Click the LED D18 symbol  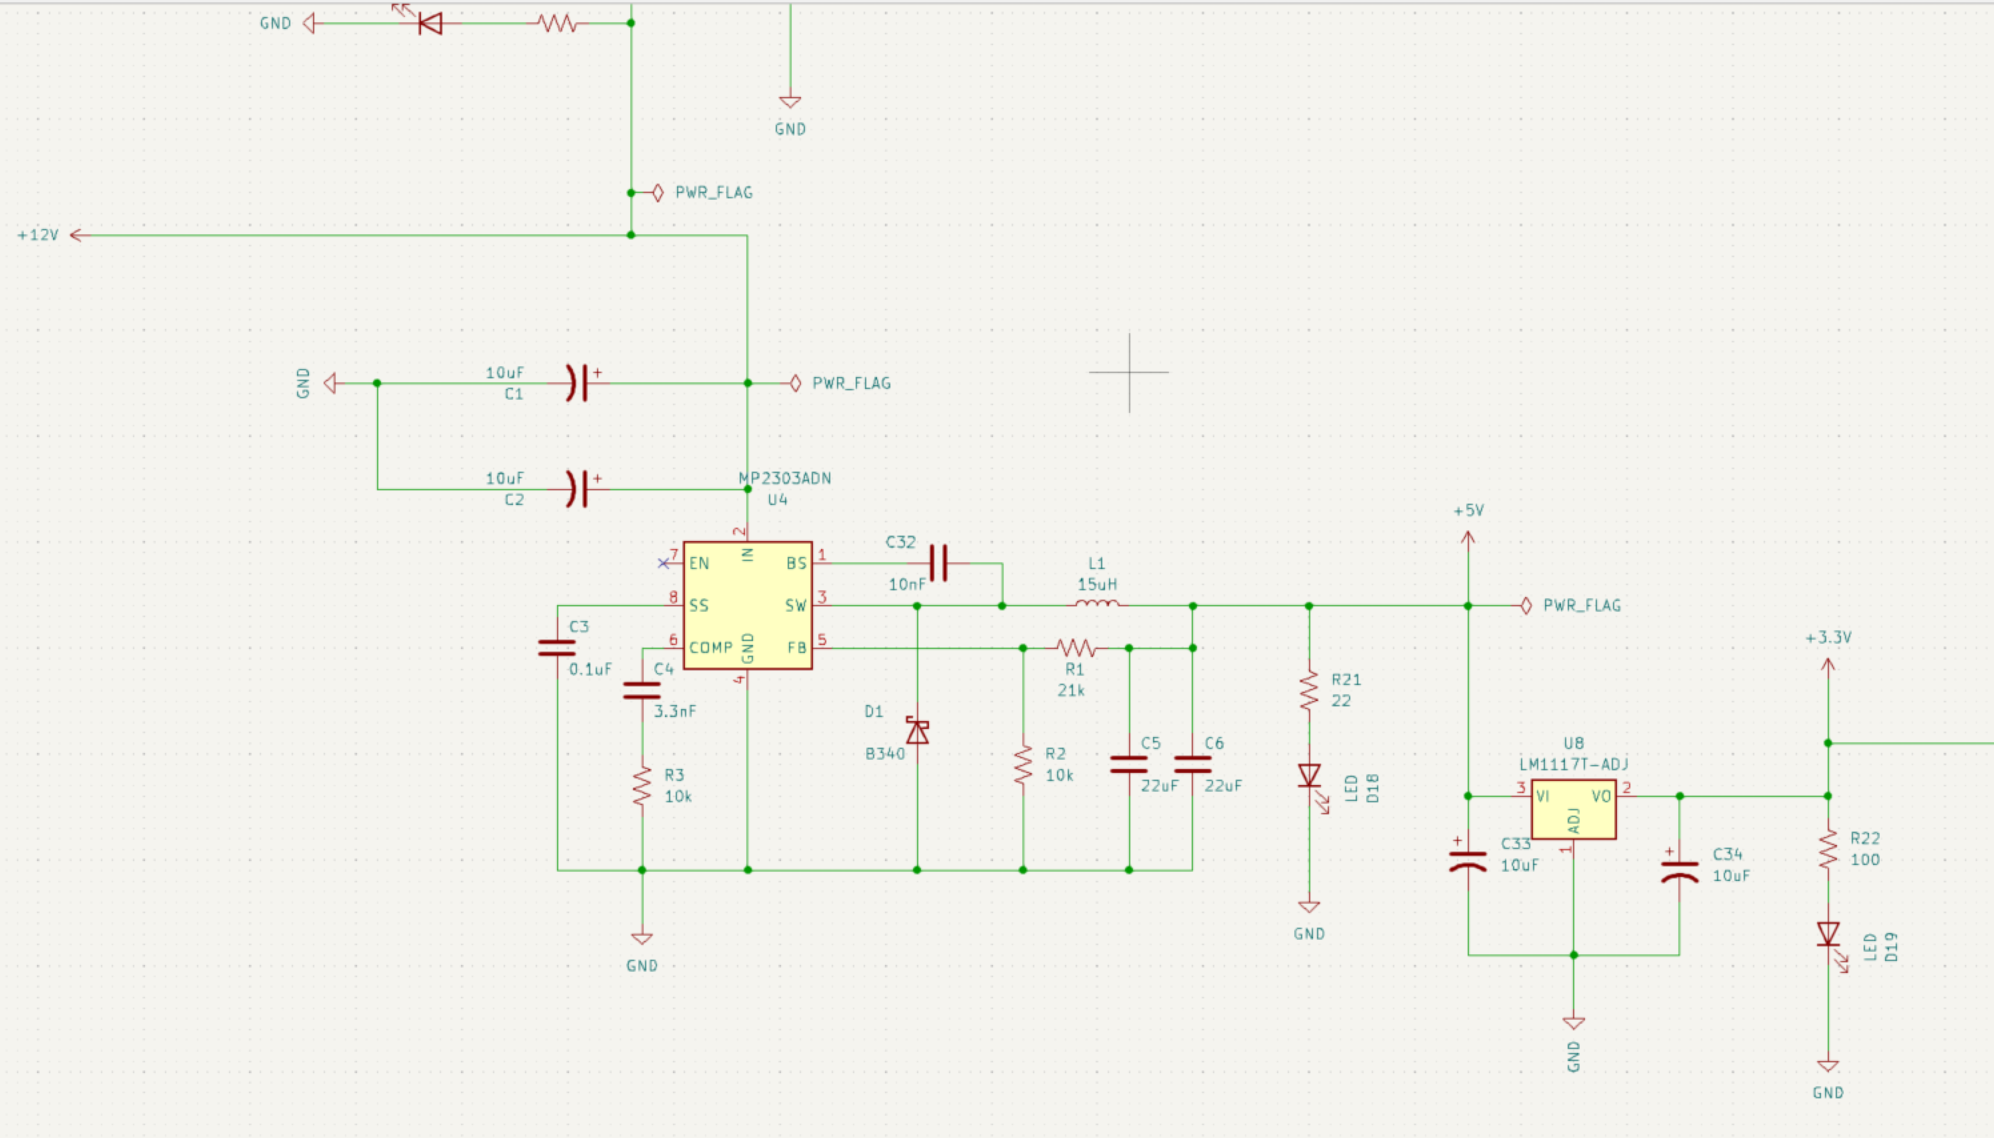coord(1309,776)
